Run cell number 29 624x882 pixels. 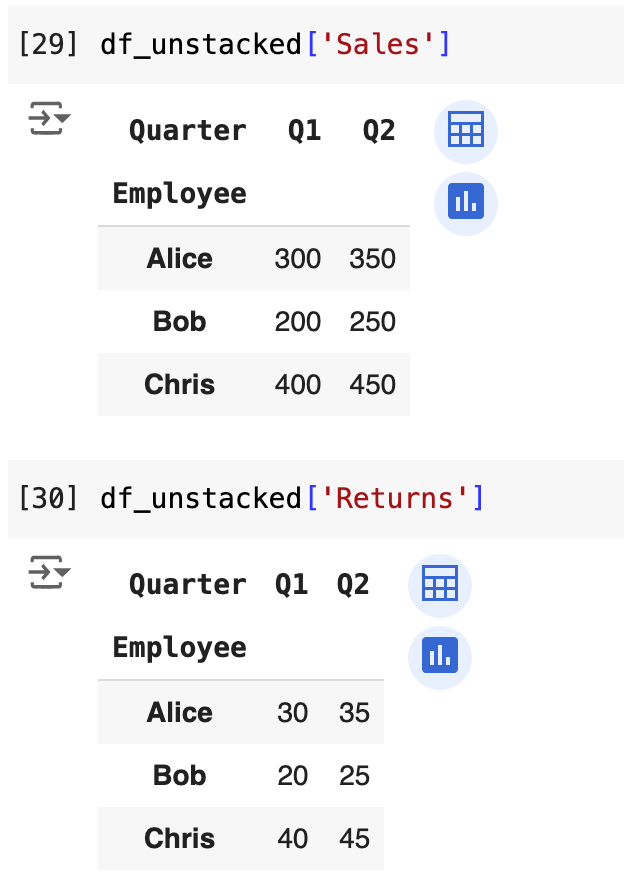(x=50, y=44)
